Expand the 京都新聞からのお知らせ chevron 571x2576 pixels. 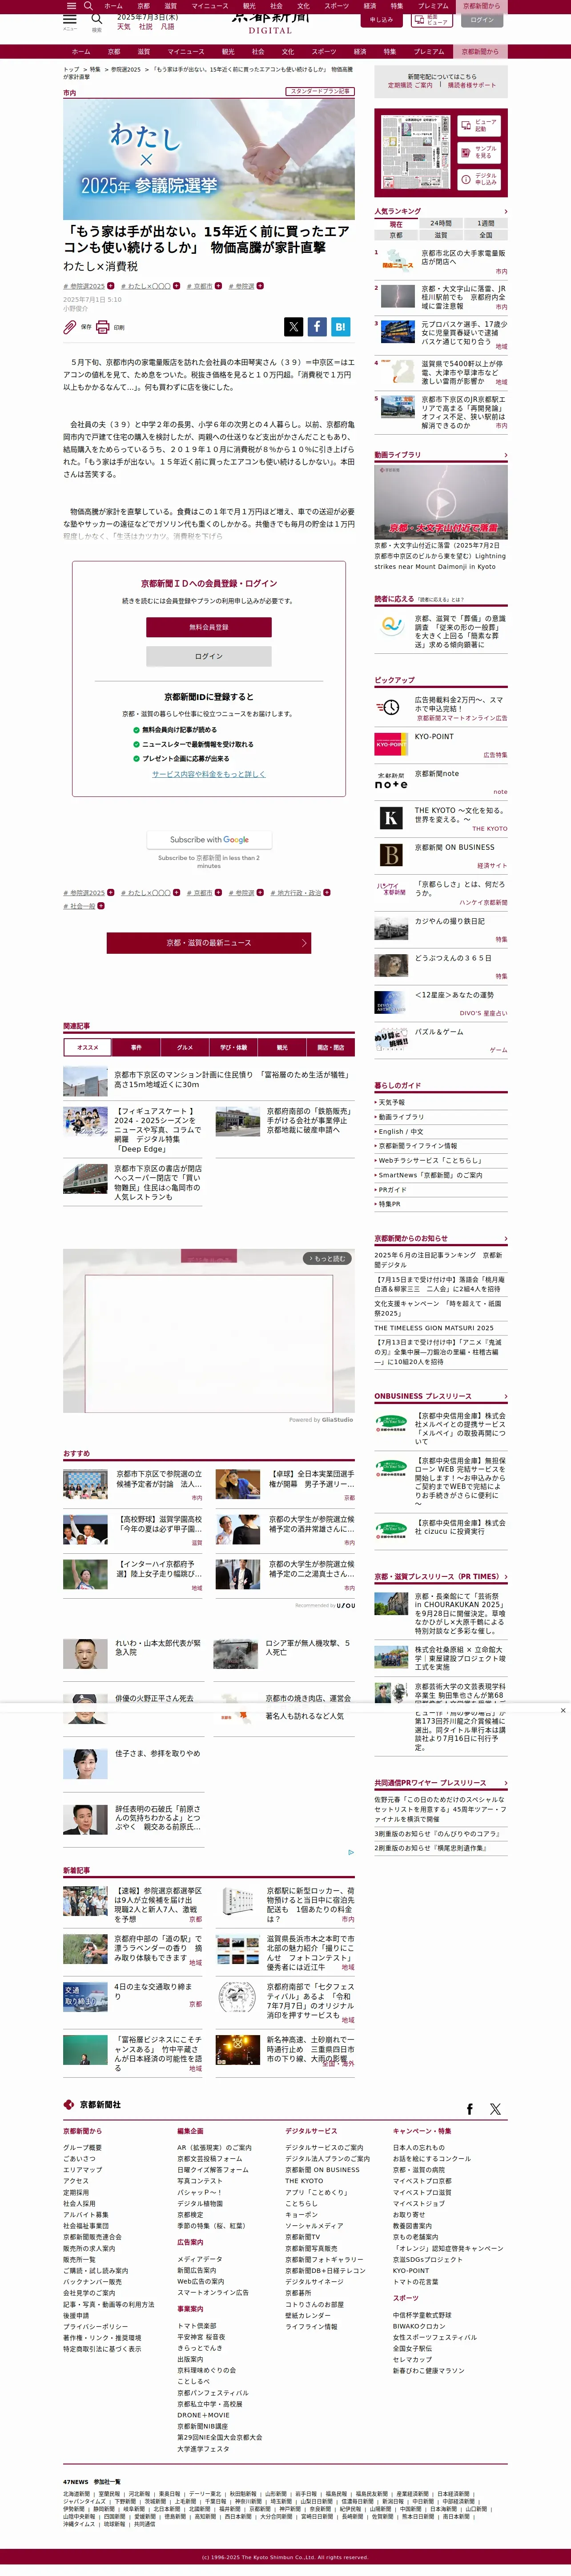[505, 1238]
